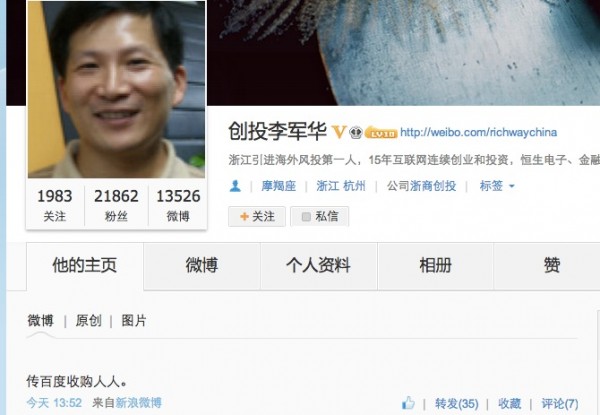Click the gold V verification badge
Screen dimensions: 600x415
(x=338, y=132)
